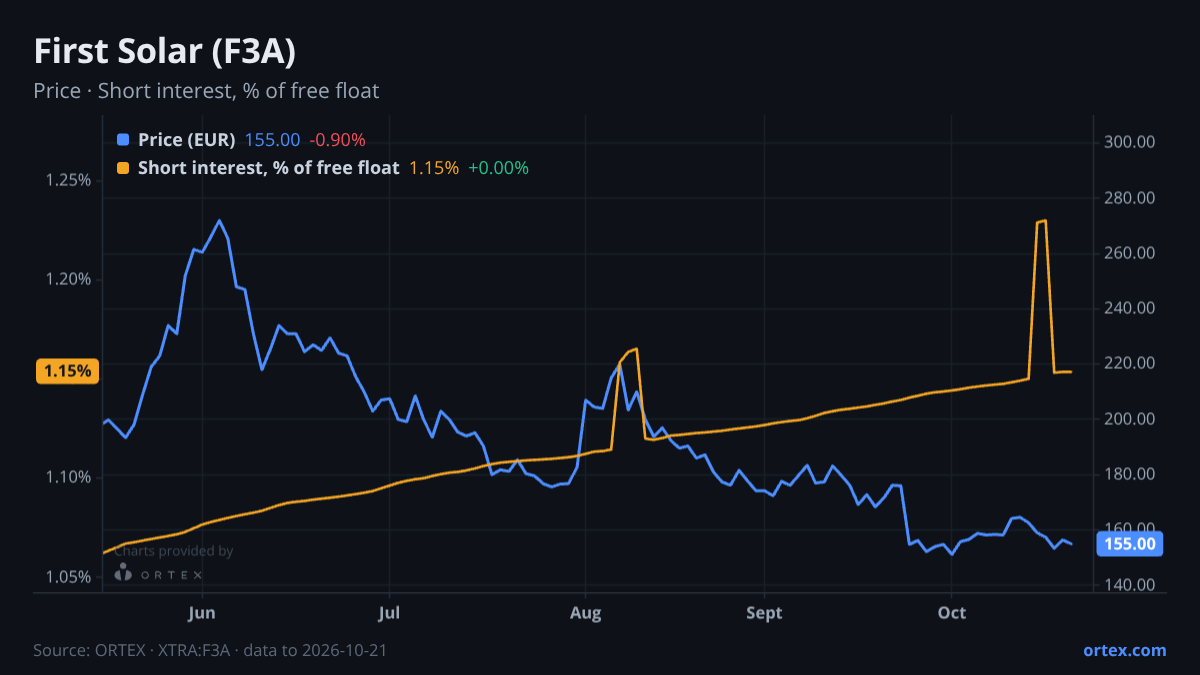This screenshot has width=1200, height=675.
Task: Click the orange Short interest legend swatch
Action: pos(123,168)
